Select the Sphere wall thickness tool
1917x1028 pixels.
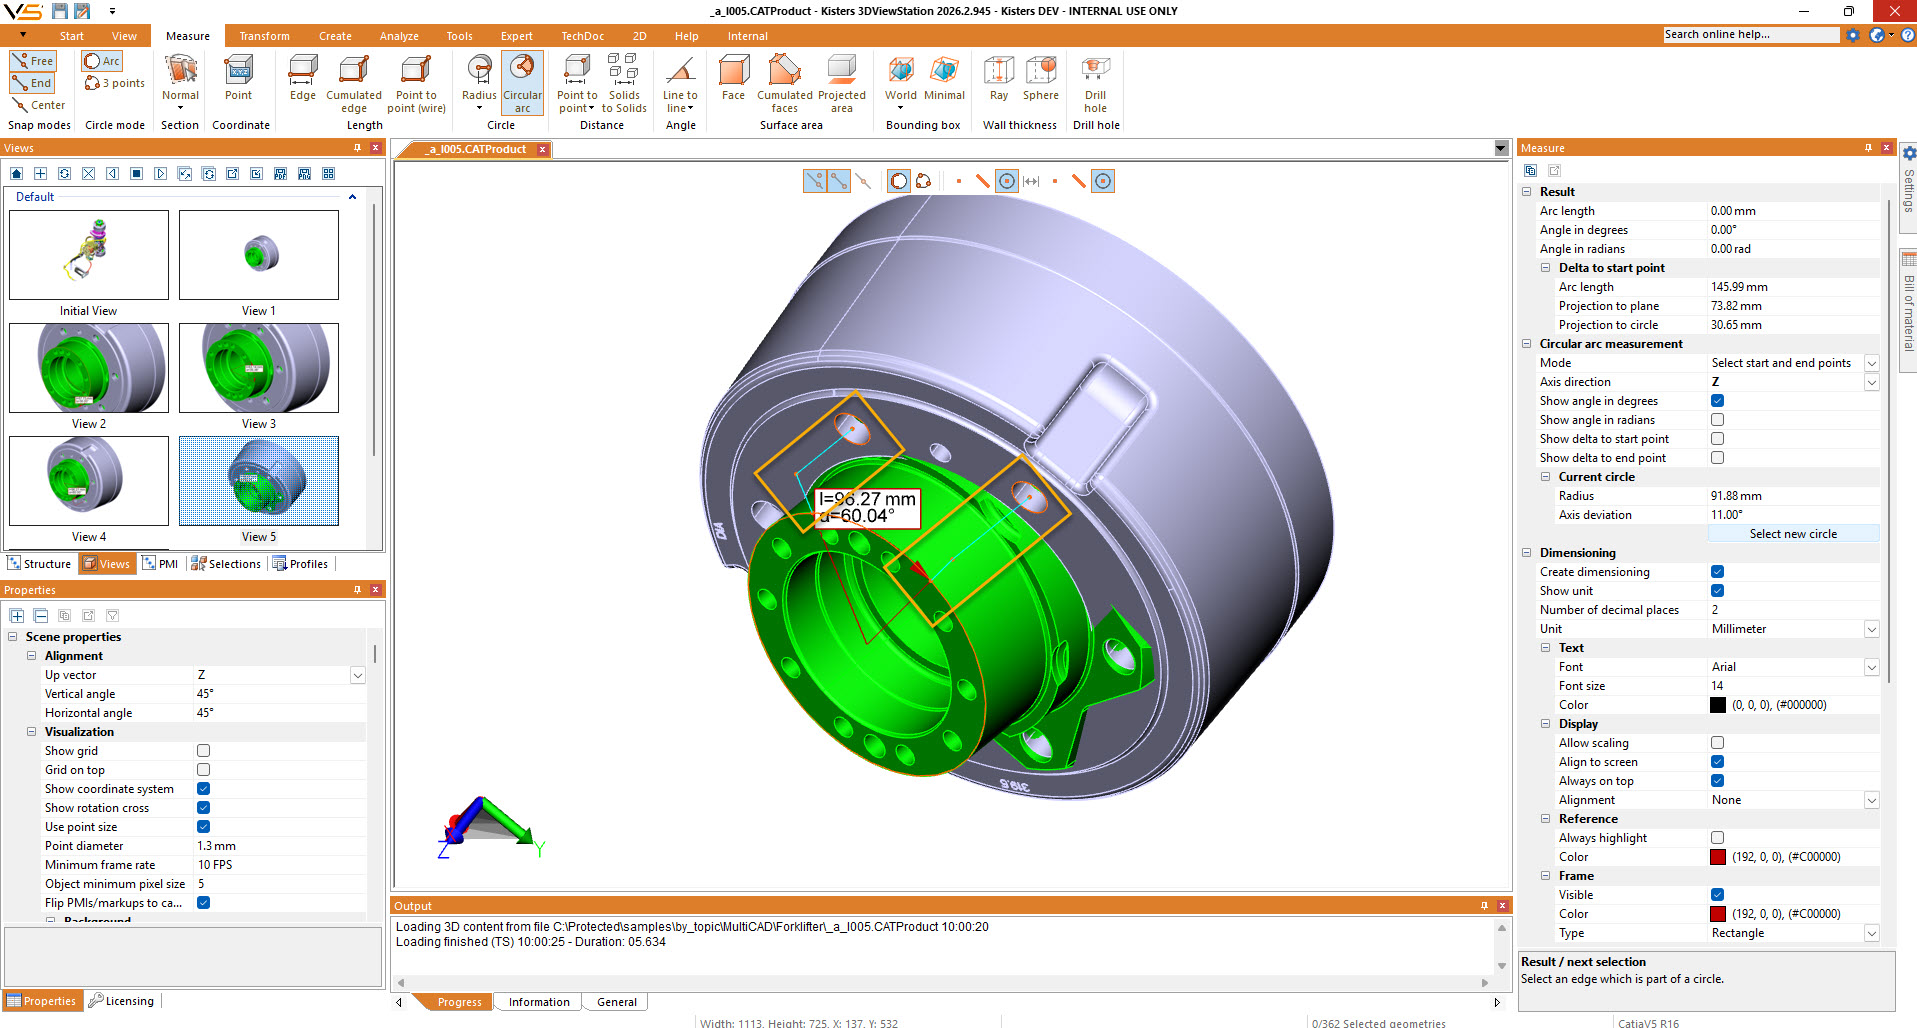pos(1041,78)
